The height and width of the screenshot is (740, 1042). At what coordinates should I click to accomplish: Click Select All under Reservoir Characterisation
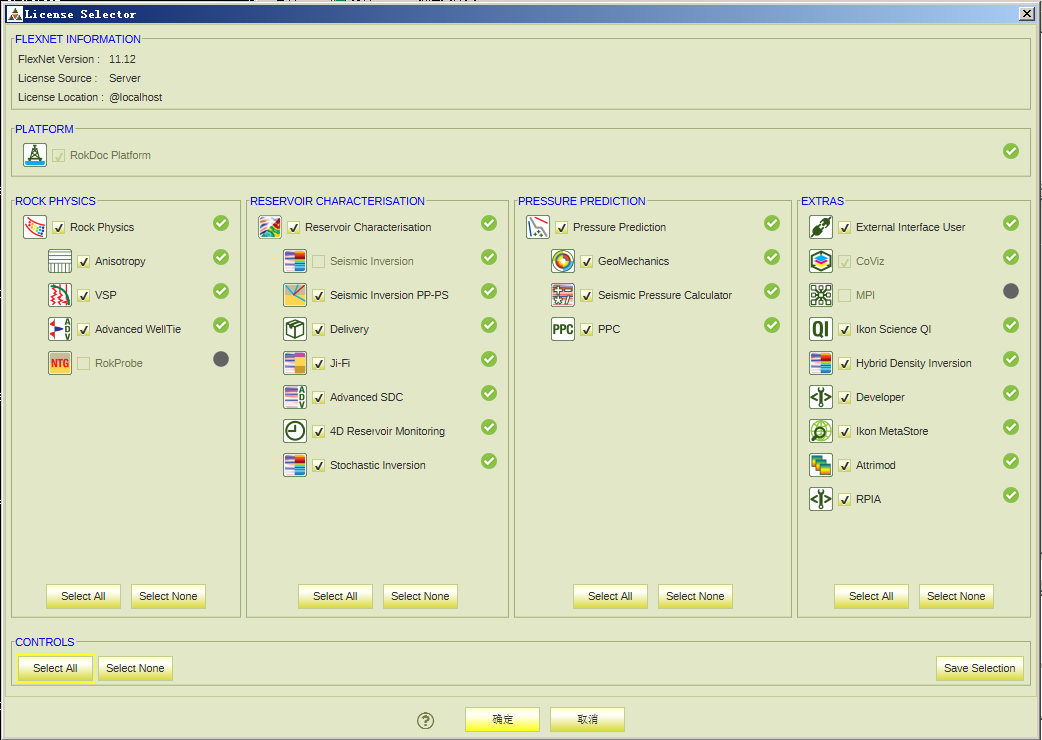click(x=336, y=596)
